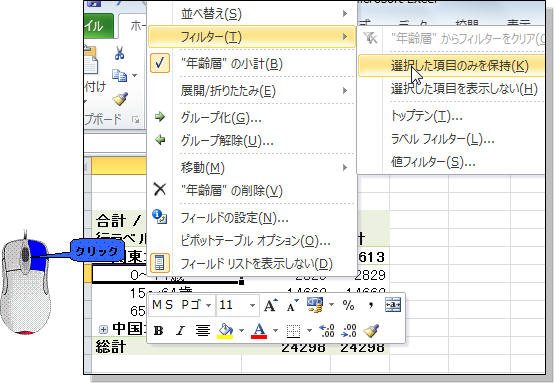Image resolution: width=554 pixels, height=383 pixels.
Task: Open 値フィルター(S)... option
Action: pos(452,162)
